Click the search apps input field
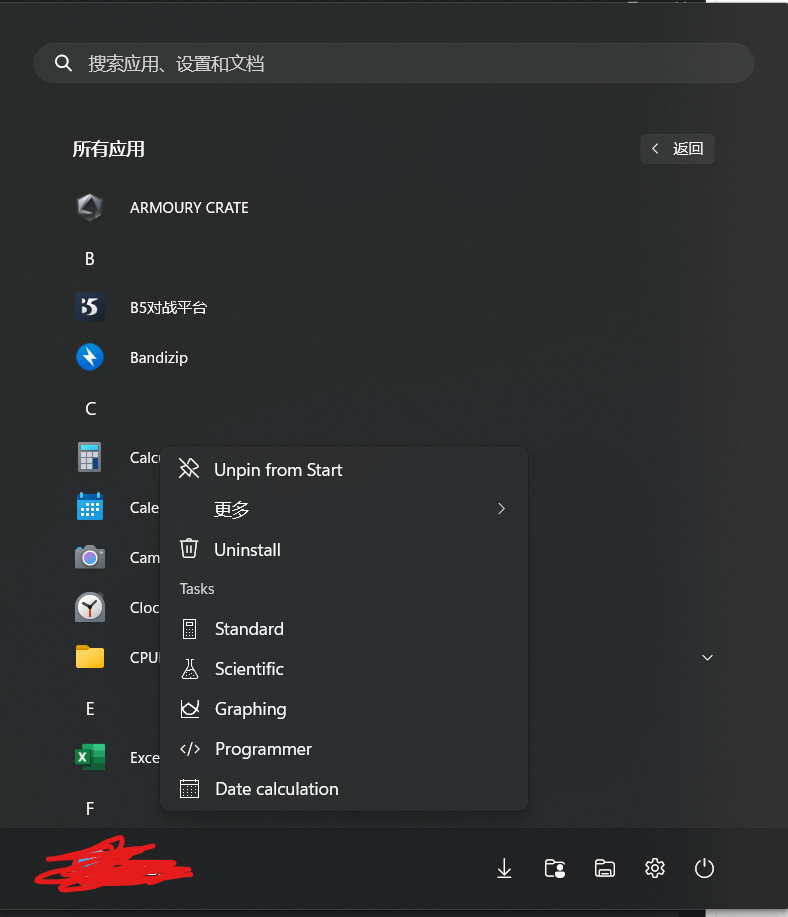 394,63
